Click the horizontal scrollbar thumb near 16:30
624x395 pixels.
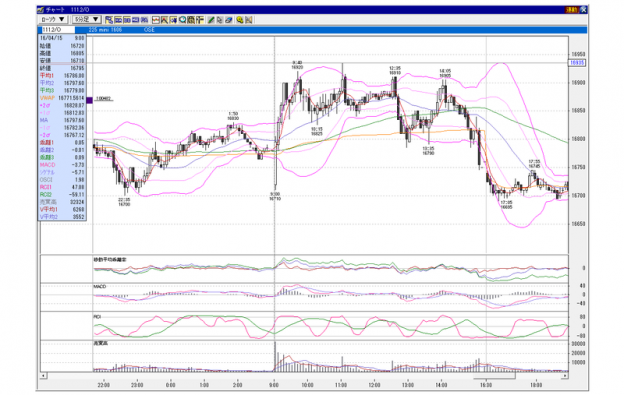(x=494, y=376)
